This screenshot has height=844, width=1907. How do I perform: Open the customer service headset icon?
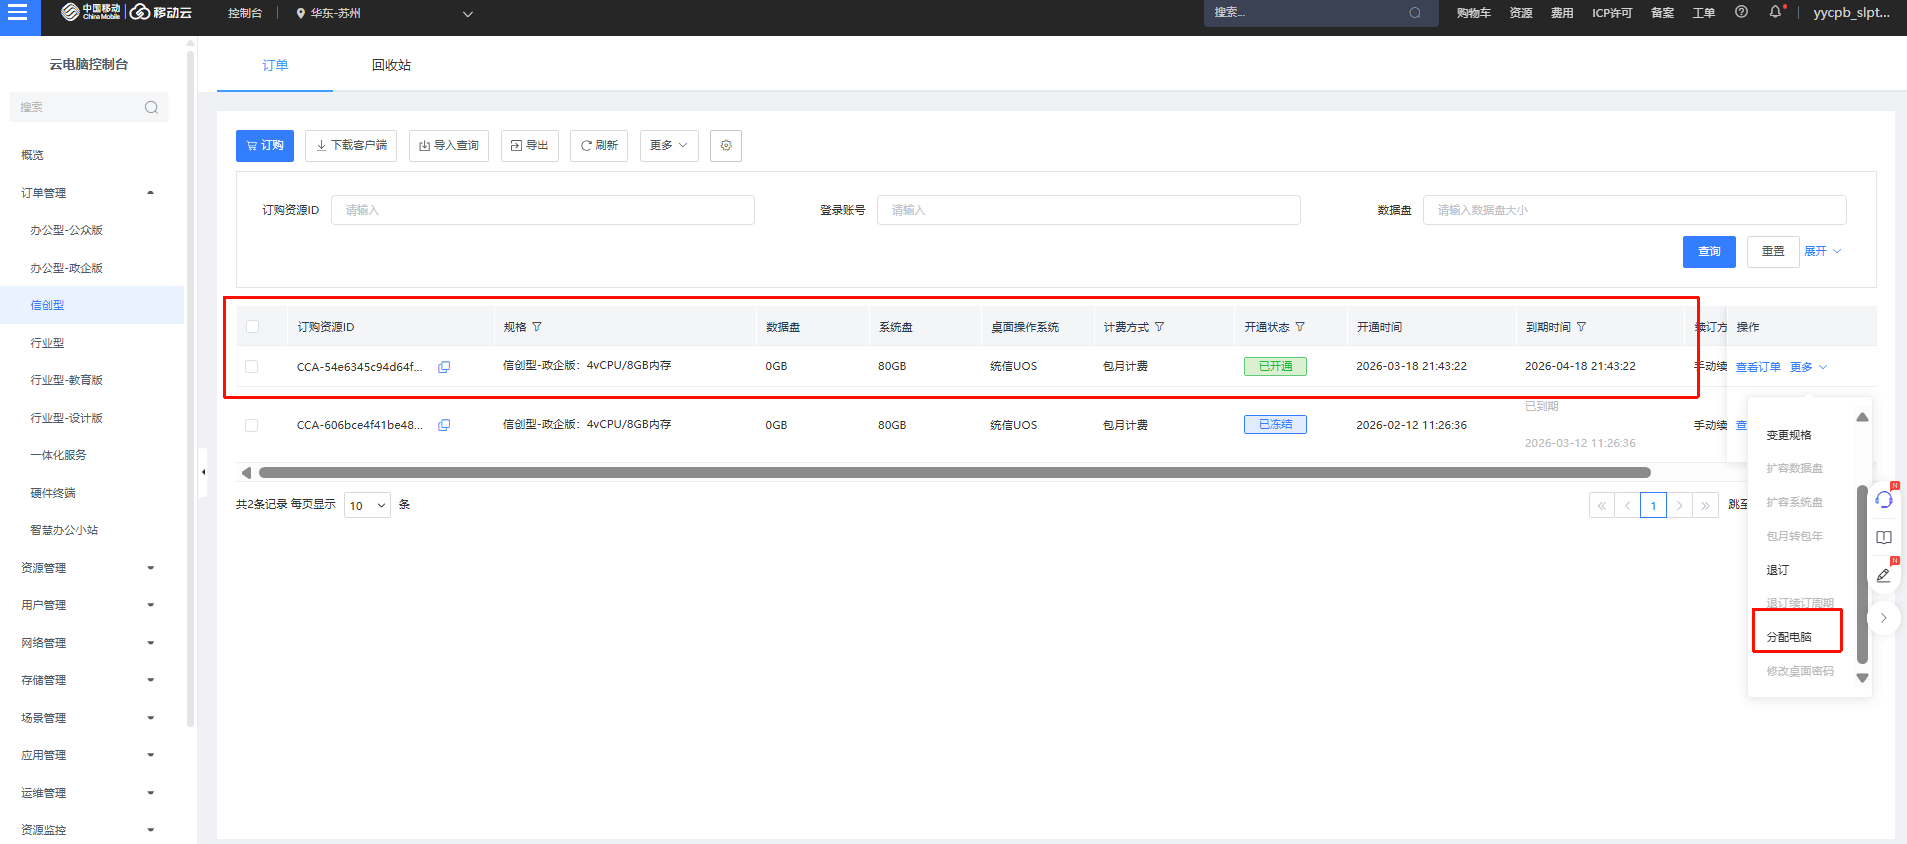1884,499
